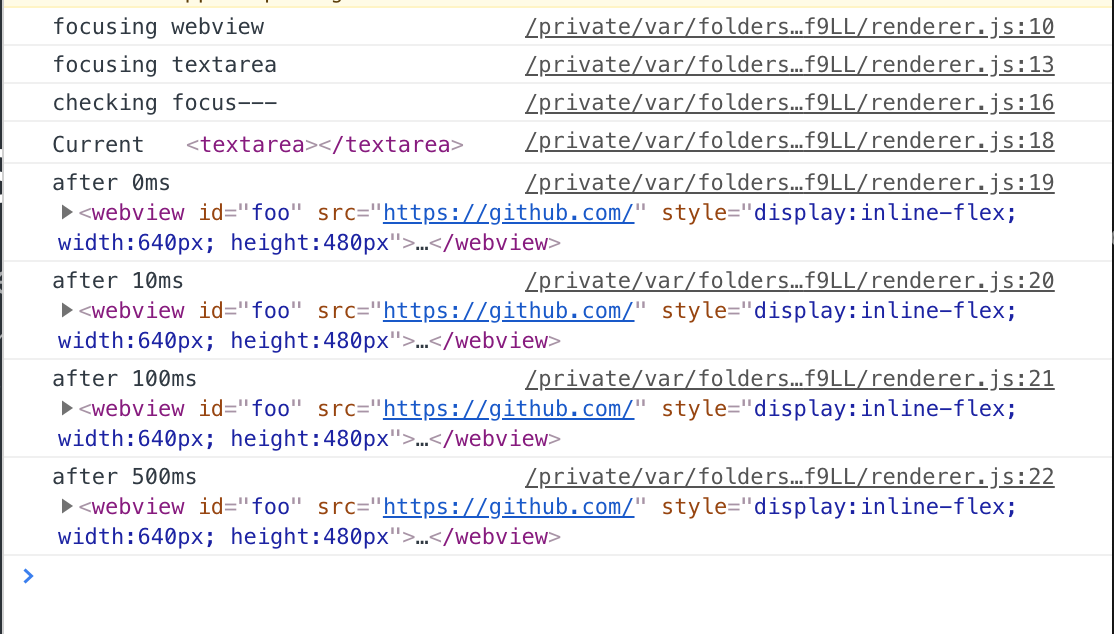This screenshot has height=634, width=1114.
Task: Follow github.com link in 'after 10ms' entry
Action: click(508, 311)
